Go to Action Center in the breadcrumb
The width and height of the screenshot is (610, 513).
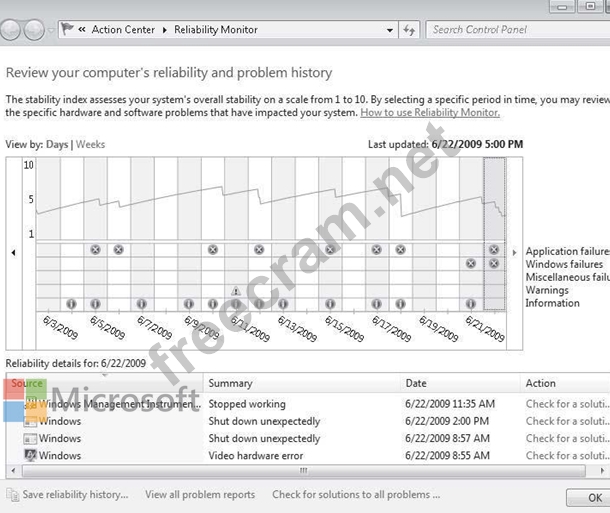pos(123,30)
